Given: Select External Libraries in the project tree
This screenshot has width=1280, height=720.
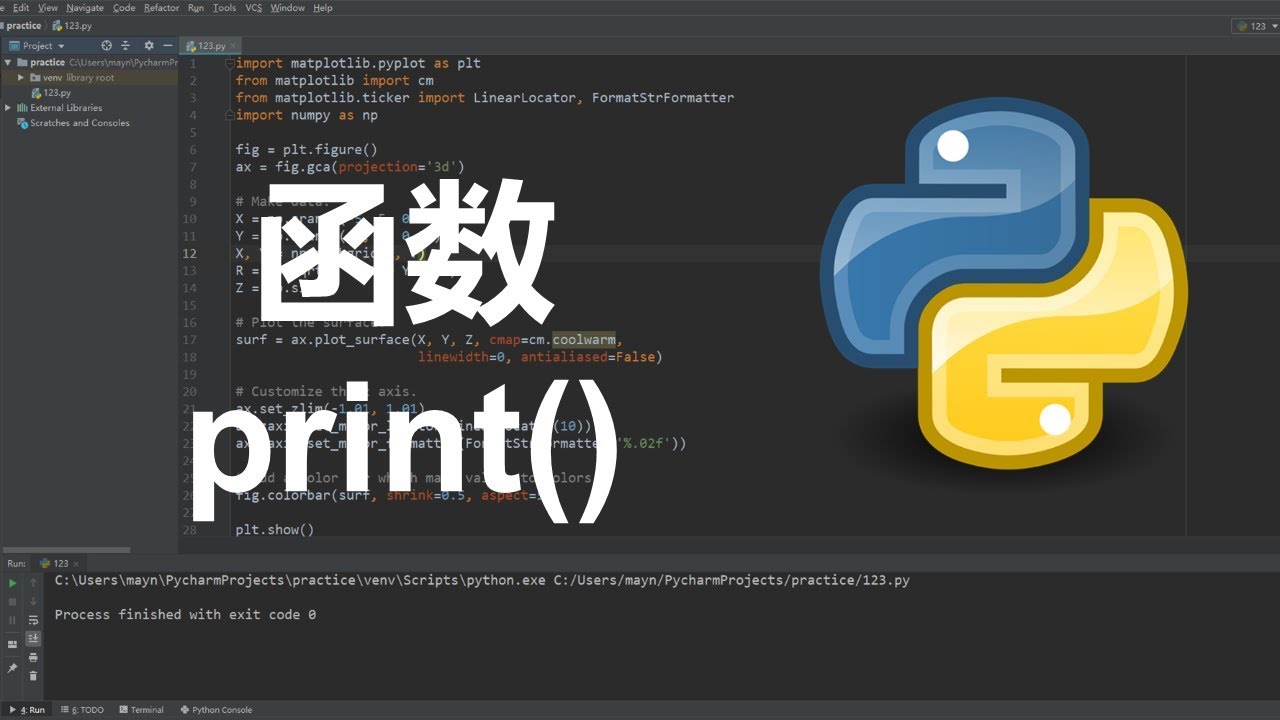Looking at the screenshot, I should pyautogui.click(x=60, y=108).
